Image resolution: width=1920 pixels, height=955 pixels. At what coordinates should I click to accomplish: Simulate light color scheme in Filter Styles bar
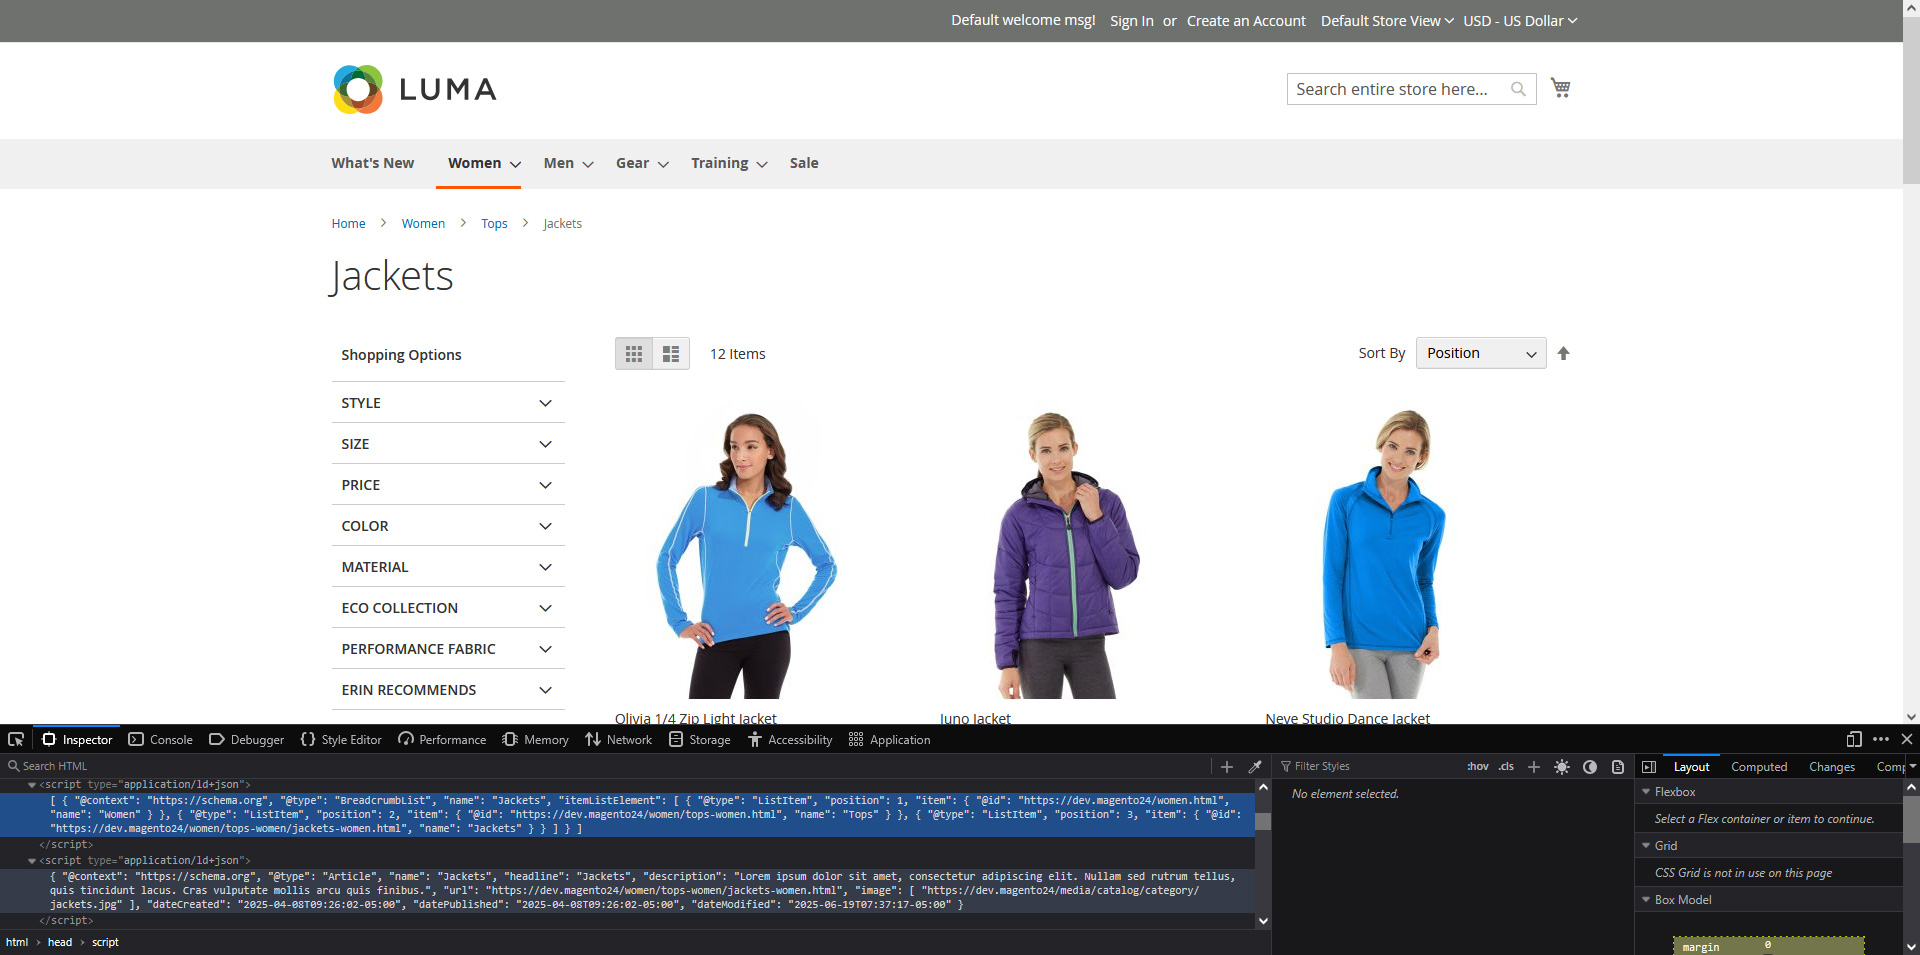(1562, 767)
